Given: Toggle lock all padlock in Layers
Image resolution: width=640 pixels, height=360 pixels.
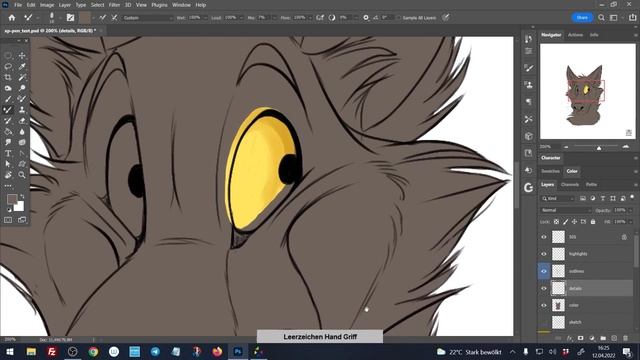Looking at the screenshot, I should [x=593, y=222].
